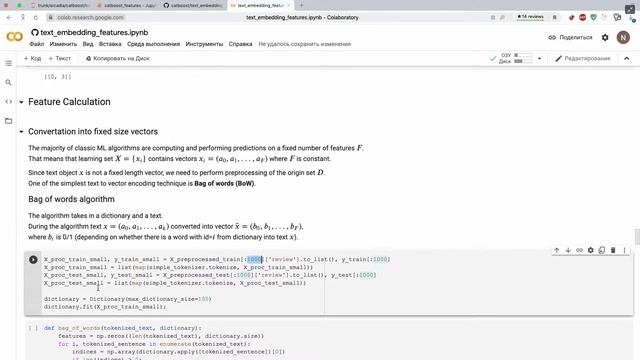Click the Поделиться share button

[570, 38]
